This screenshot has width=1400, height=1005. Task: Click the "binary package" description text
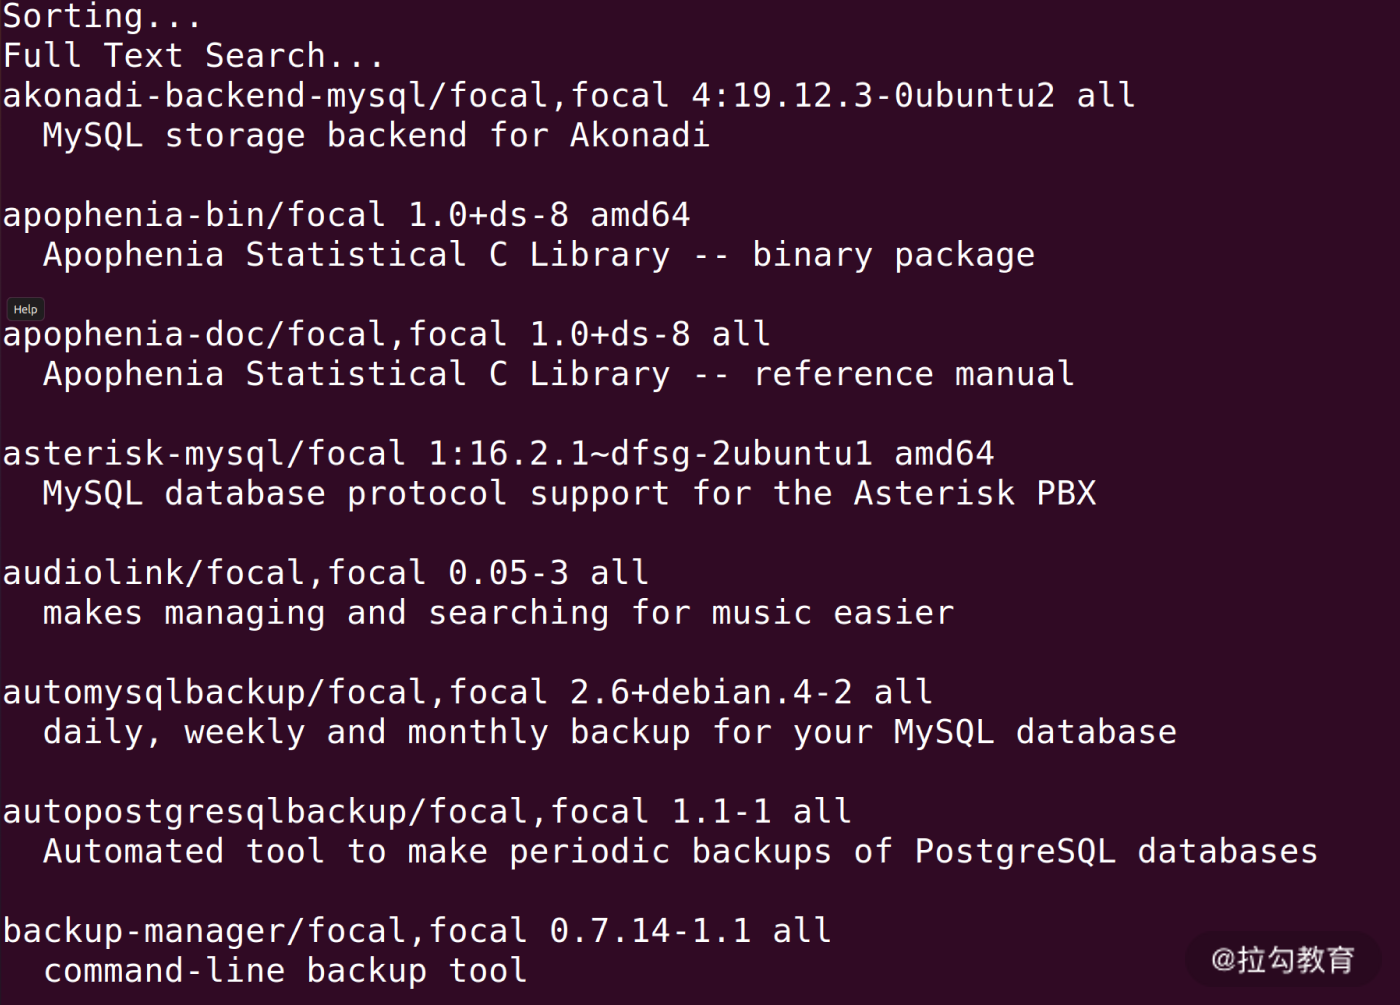[x=893, y=255]
